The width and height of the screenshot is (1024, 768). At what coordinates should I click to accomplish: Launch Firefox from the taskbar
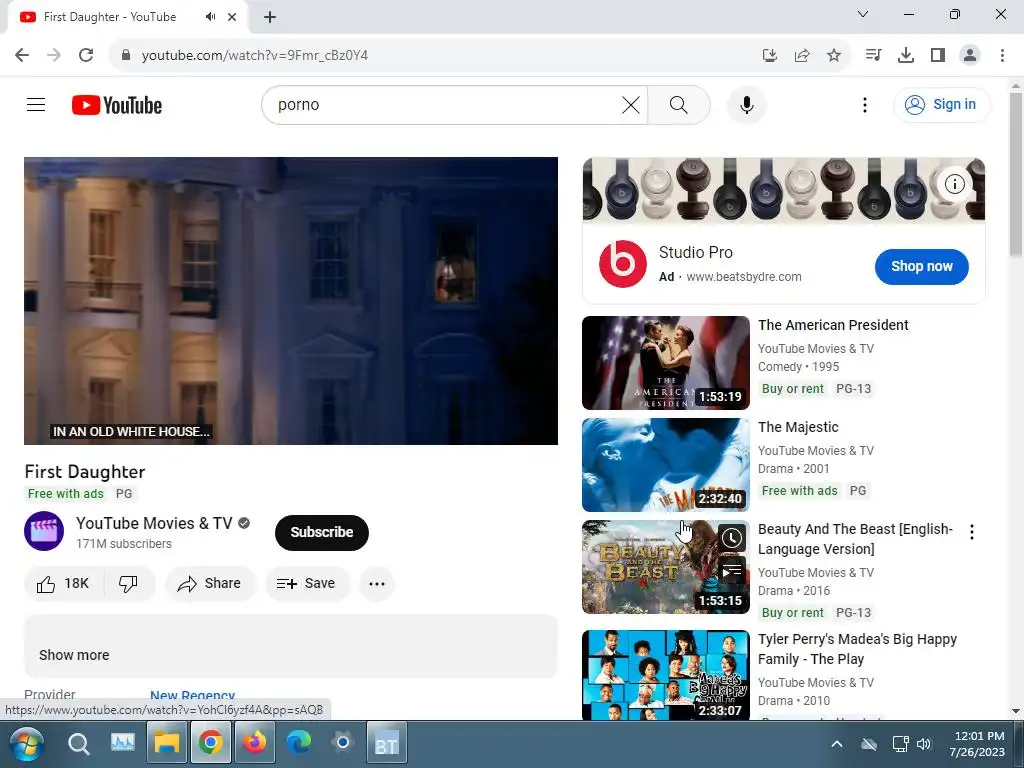coord(255,743)
